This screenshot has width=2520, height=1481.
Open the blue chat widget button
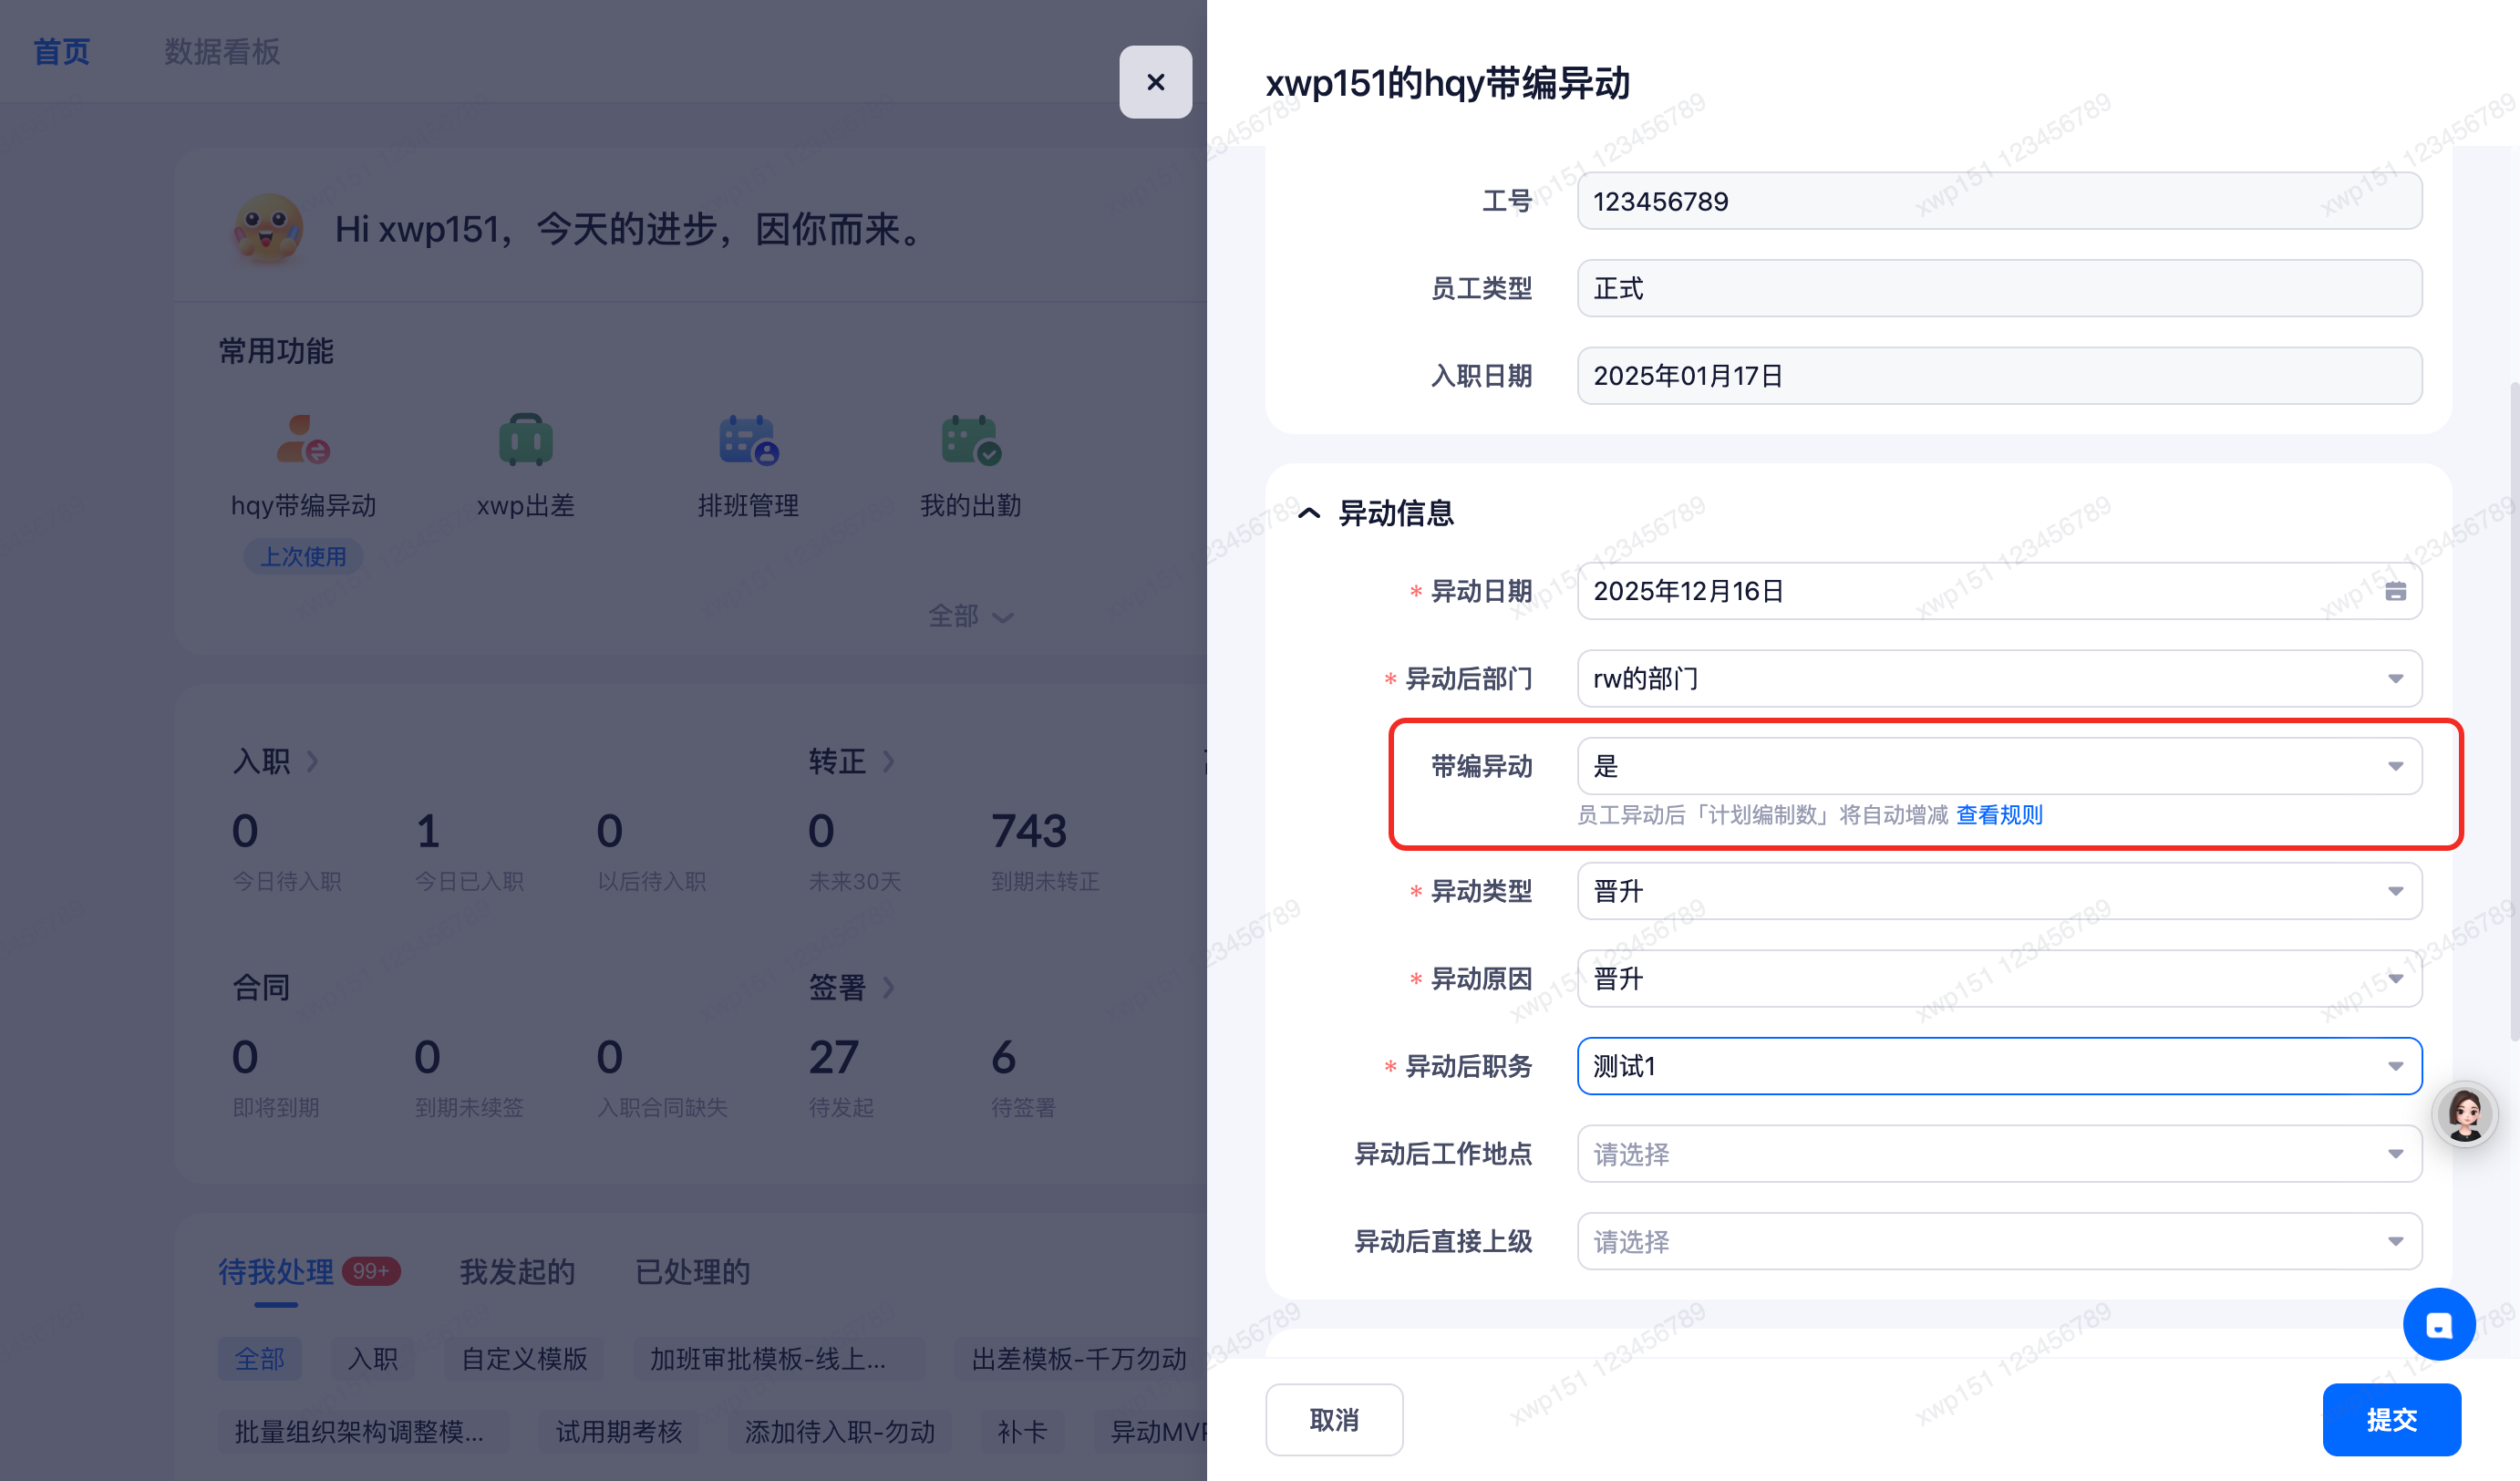tap(2438, 1324)
